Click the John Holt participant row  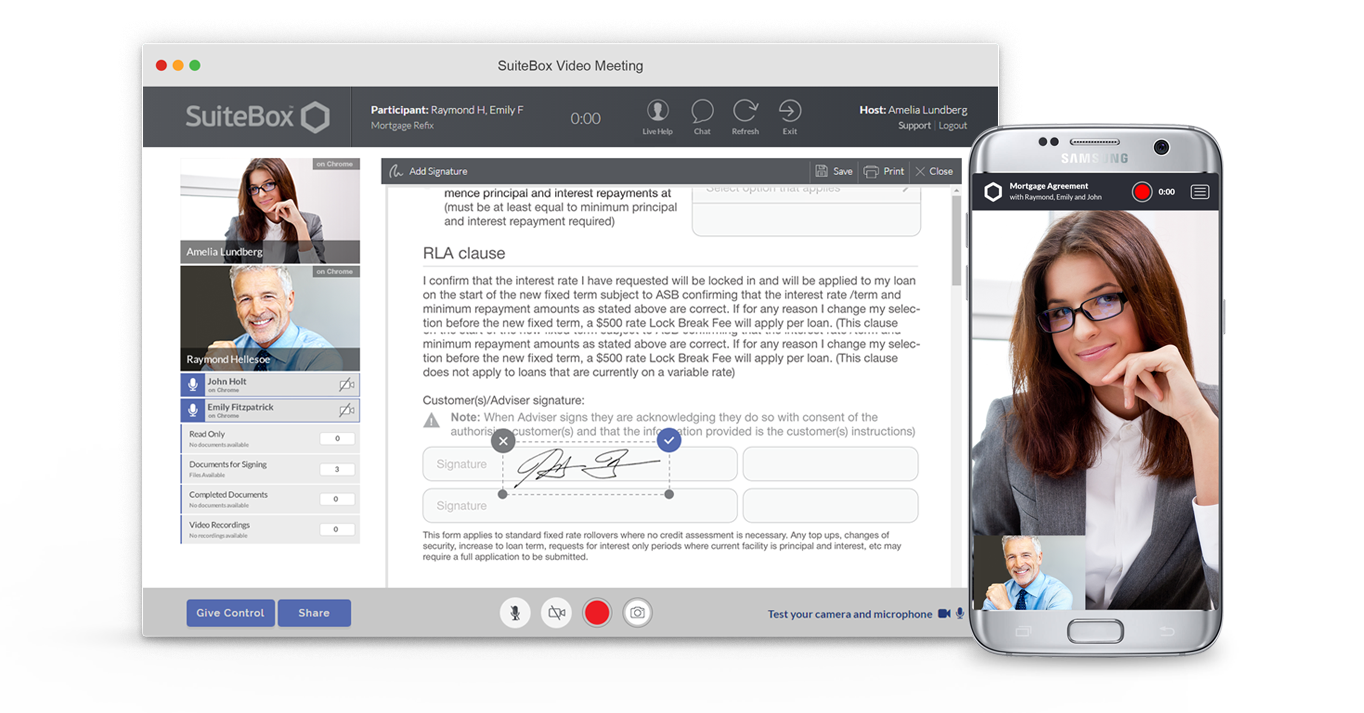pyautogui.click(x=270, y=385)
